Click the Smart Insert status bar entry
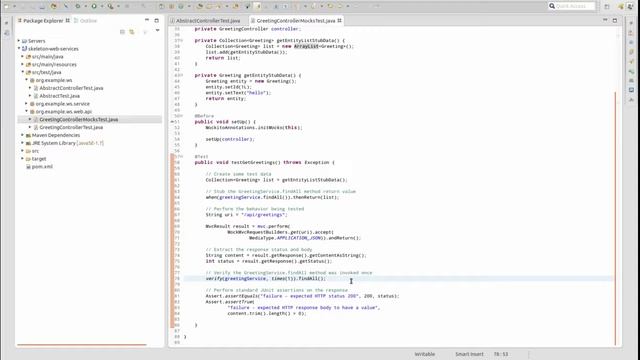The width and height of the screenshot is (640, 360). [469, 354]
